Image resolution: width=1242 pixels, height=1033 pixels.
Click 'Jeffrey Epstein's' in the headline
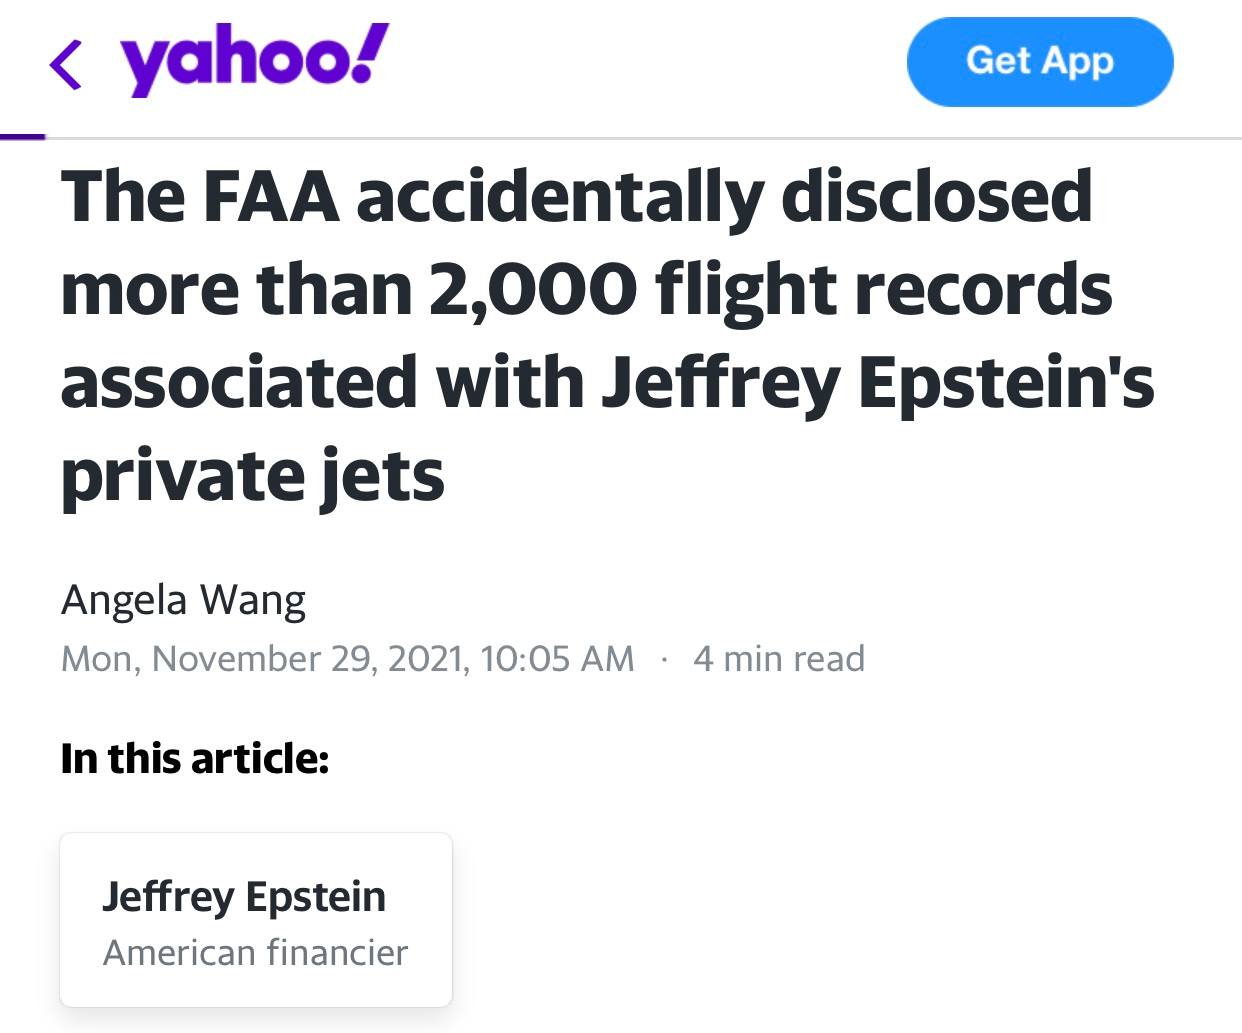click(x=877, y=383)
